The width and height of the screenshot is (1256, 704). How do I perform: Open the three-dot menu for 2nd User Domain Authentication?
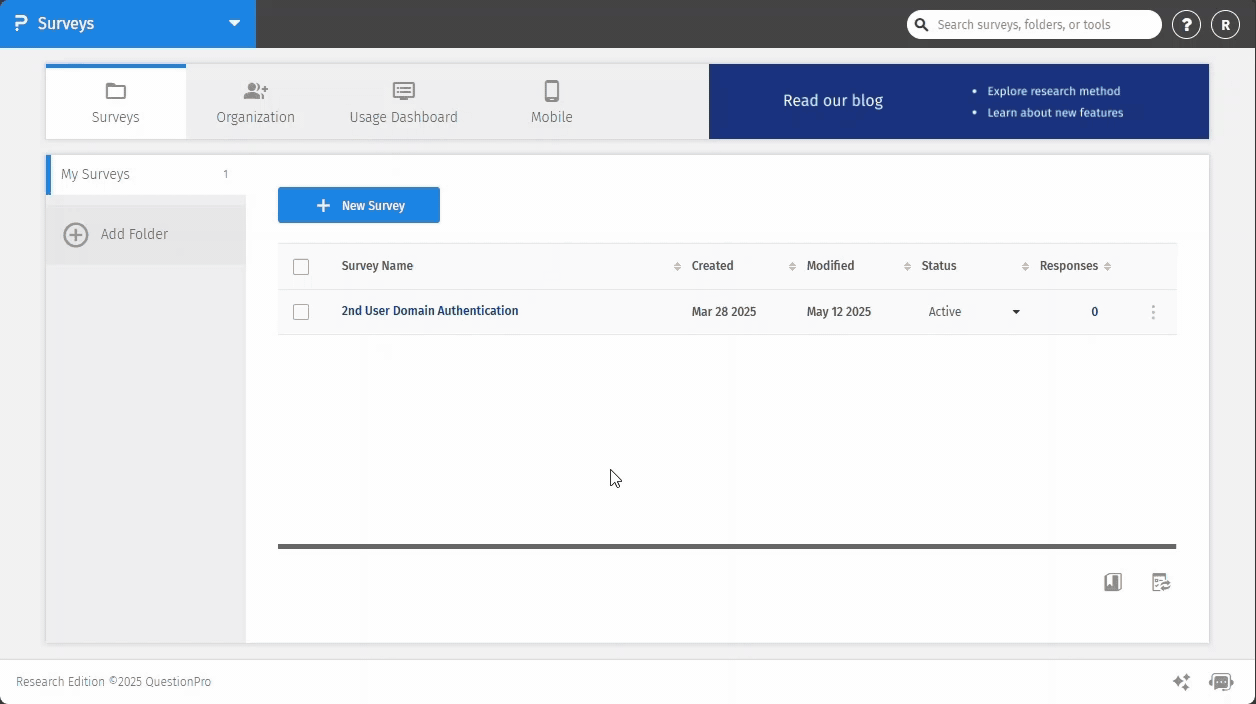click(1153, 312)
